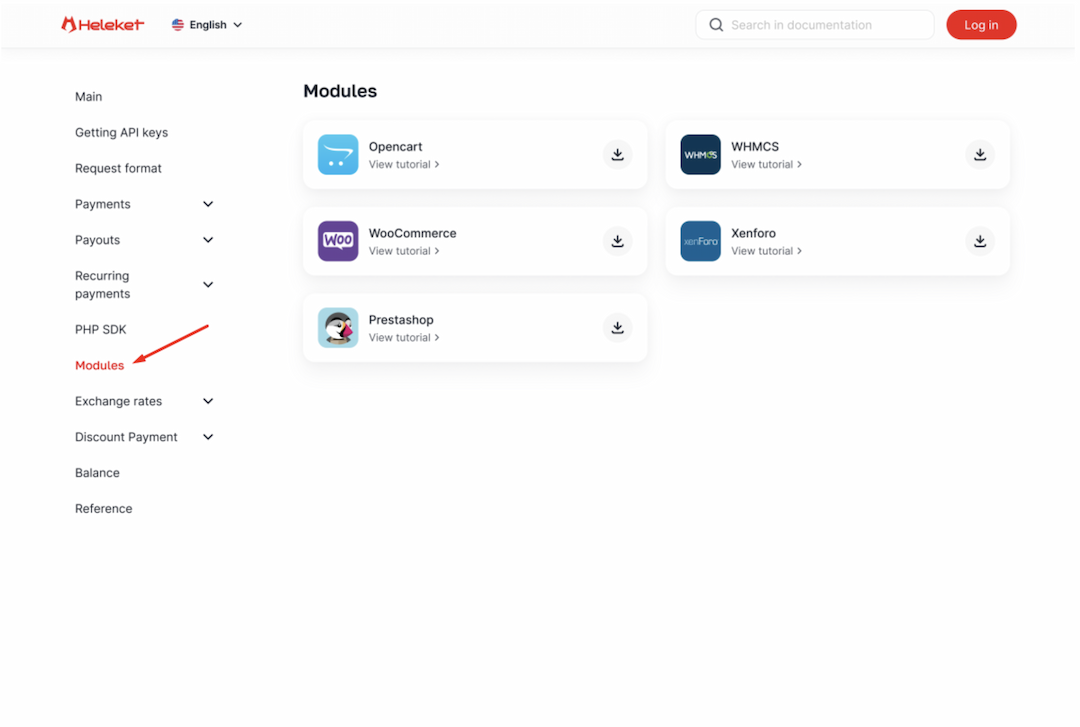Open the Reference page

[x=103, y=509]
